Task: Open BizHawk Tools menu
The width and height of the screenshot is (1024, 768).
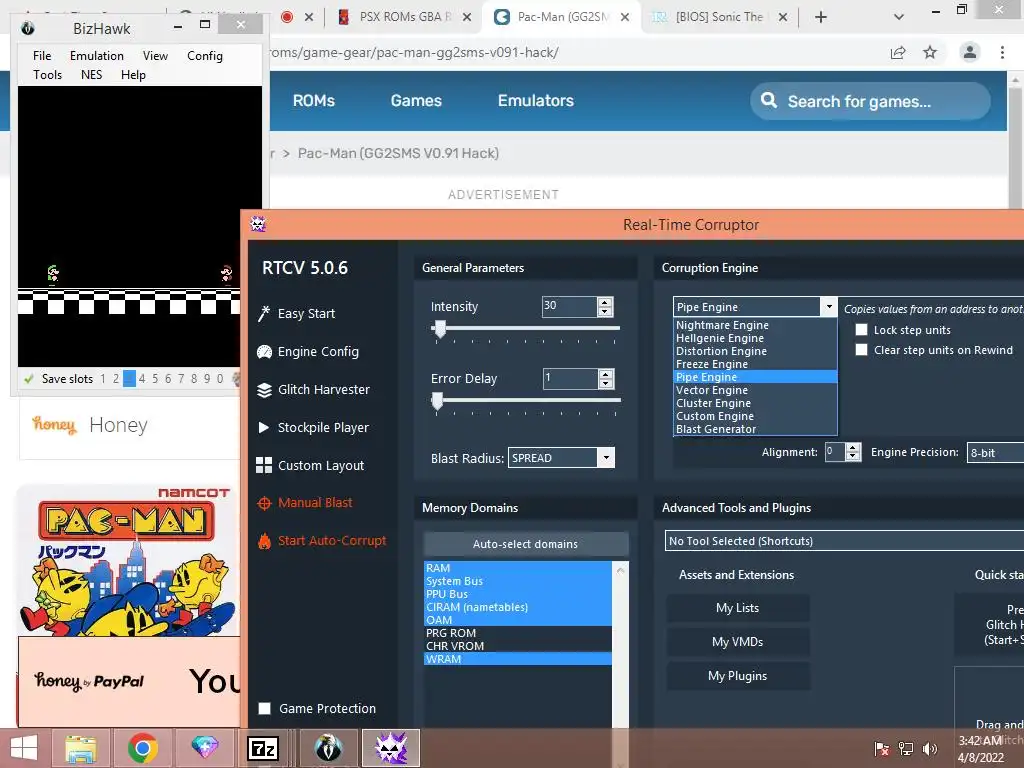Action: click(48, 74)
